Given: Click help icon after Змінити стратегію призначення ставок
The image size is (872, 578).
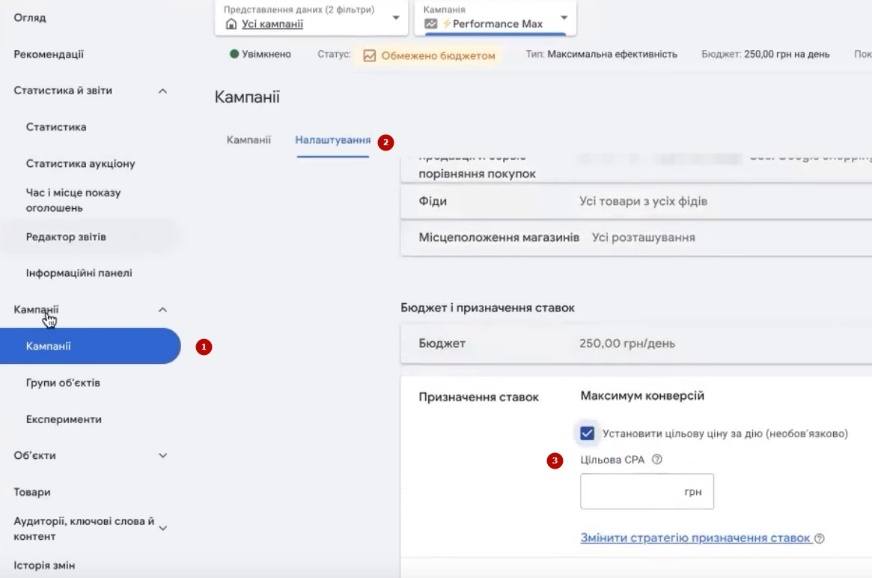Looking at the screenshot, I should [x=820, y=538].
